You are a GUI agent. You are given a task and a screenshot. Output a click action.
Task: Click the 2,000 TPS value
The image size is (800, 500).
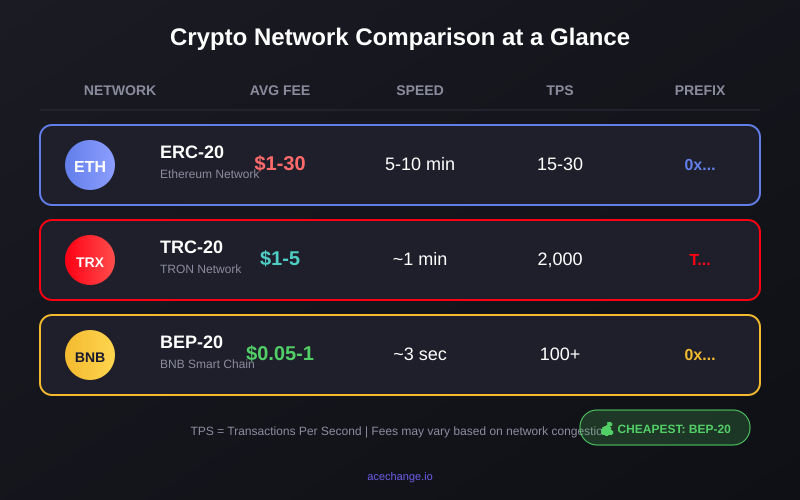tap(560, 259)
